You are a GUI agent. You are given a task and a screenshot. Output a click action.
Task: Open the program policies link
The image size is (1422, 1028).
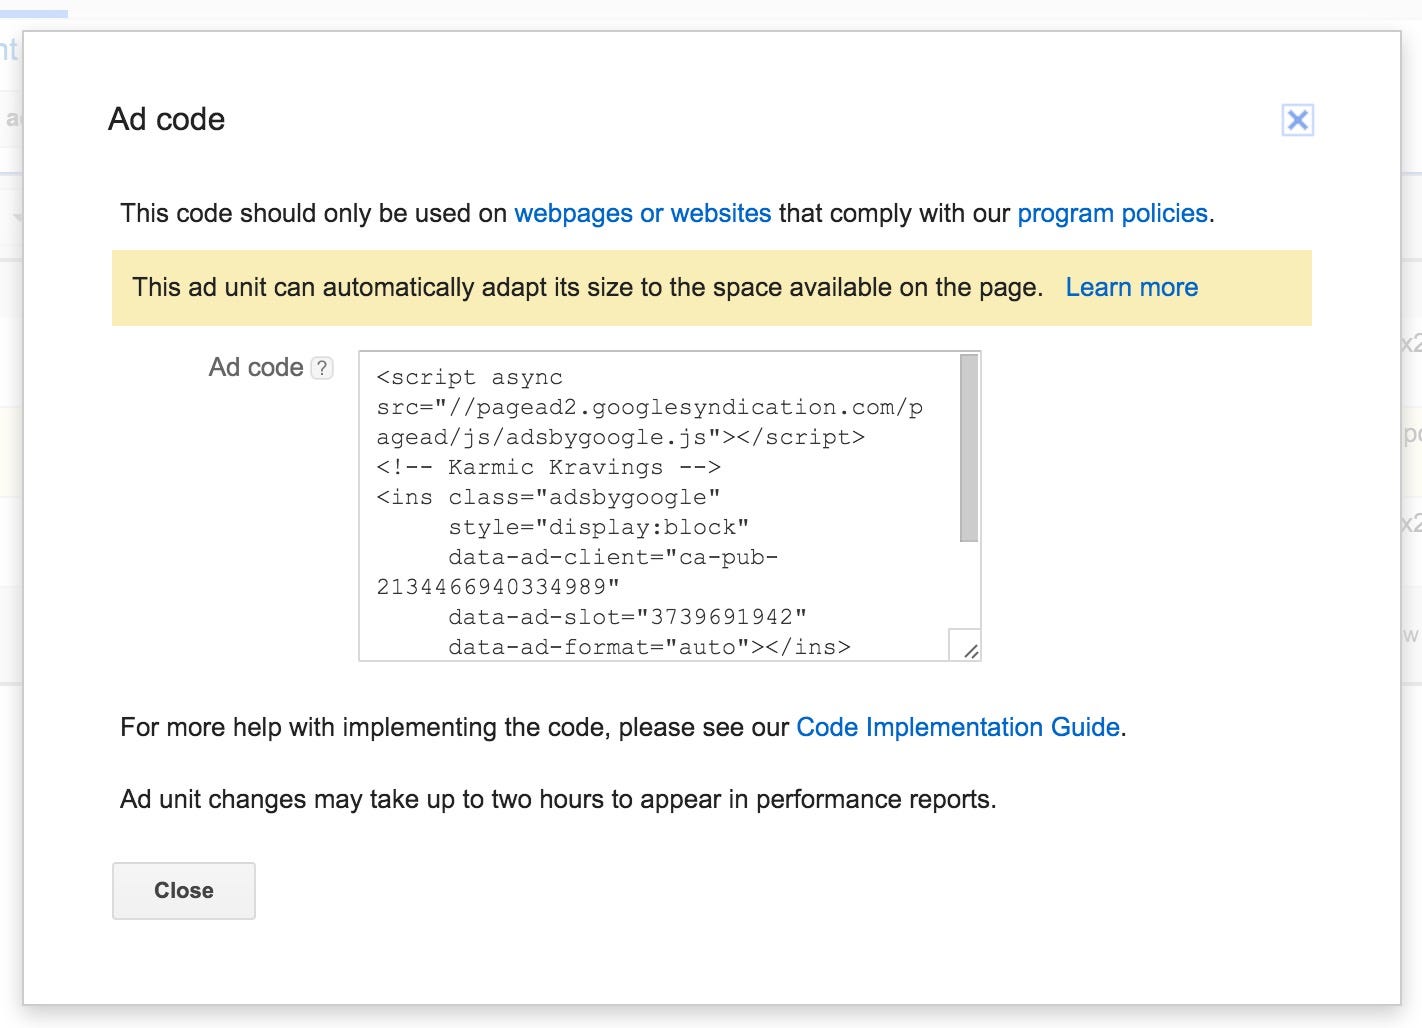coord(1112,213)
